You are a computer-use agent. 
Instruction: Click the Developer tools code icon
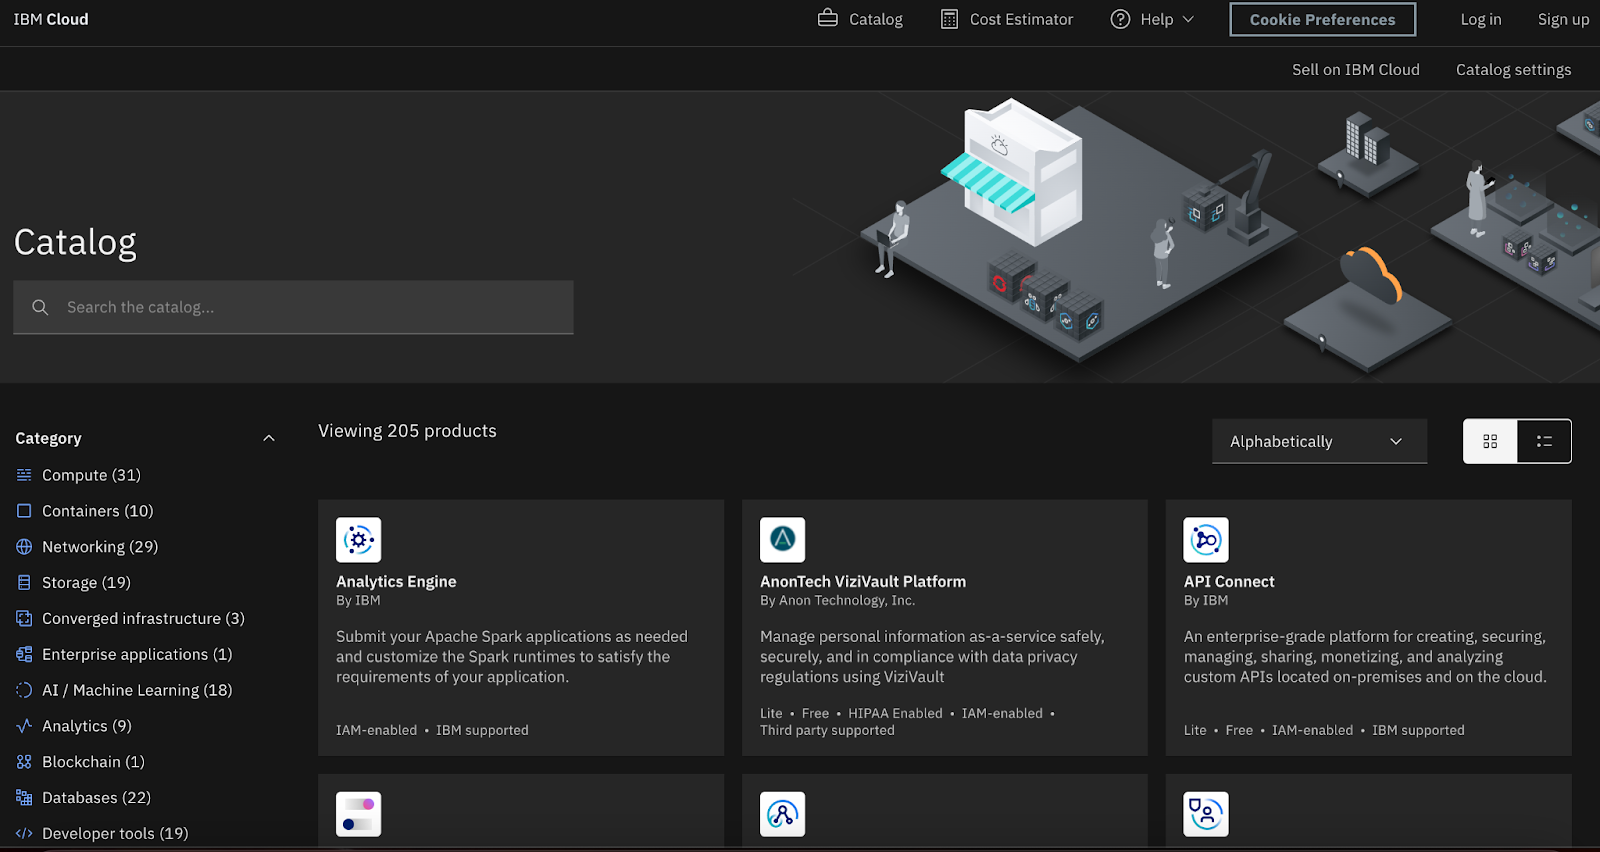click(x=24, y=833)
